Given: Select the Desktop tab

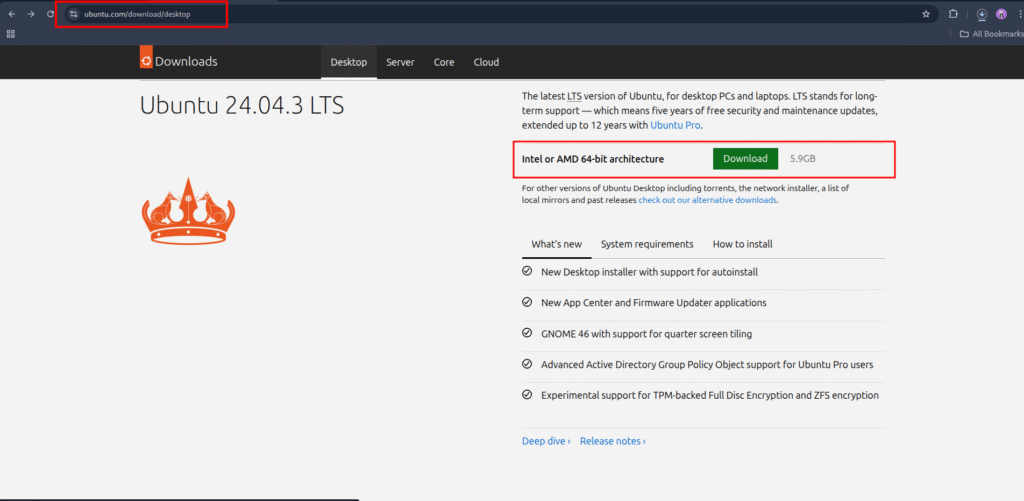Looking at the screenshot, I should click(x=349, y=62).
